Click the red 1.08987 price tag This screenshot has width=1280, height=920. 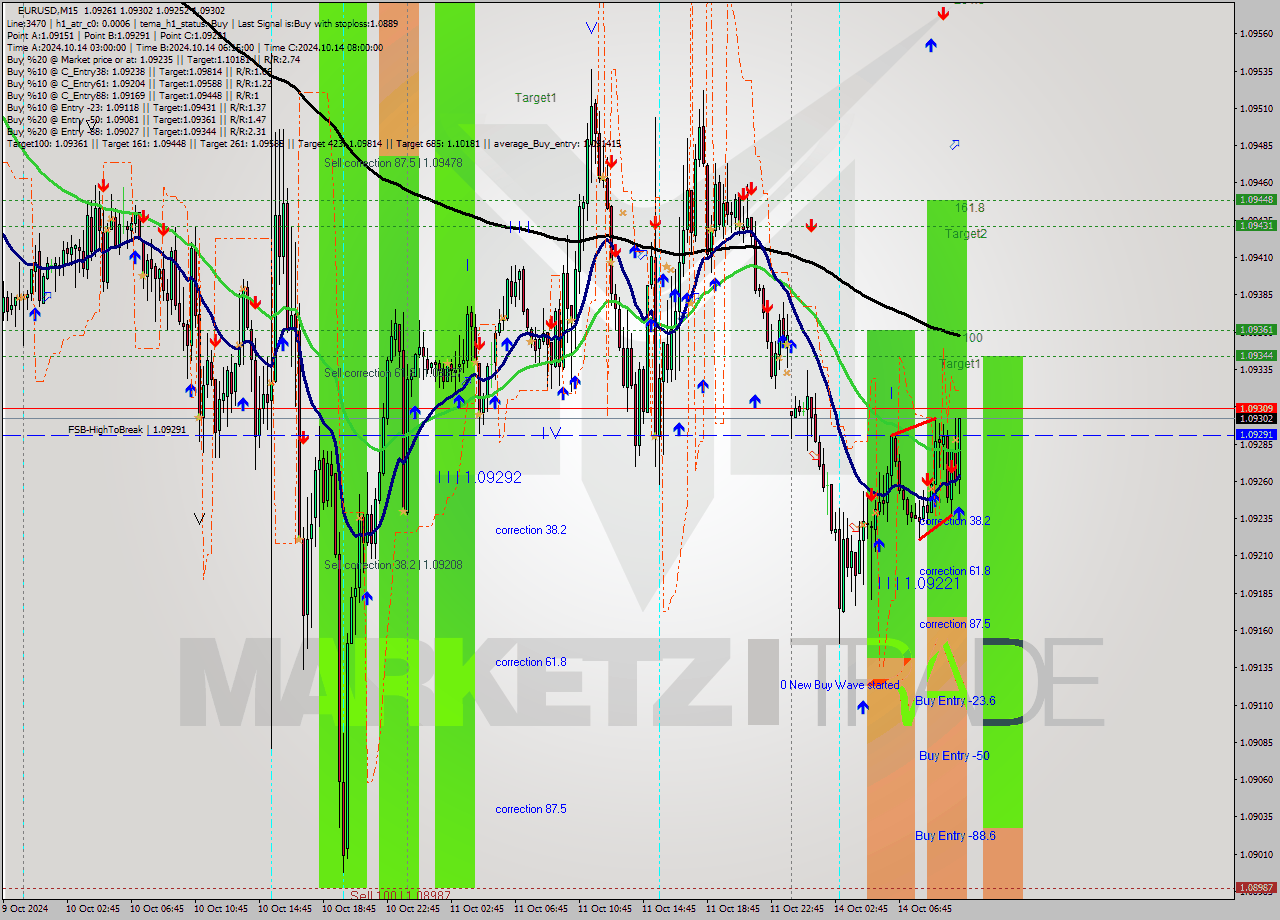pos(1256,887)
